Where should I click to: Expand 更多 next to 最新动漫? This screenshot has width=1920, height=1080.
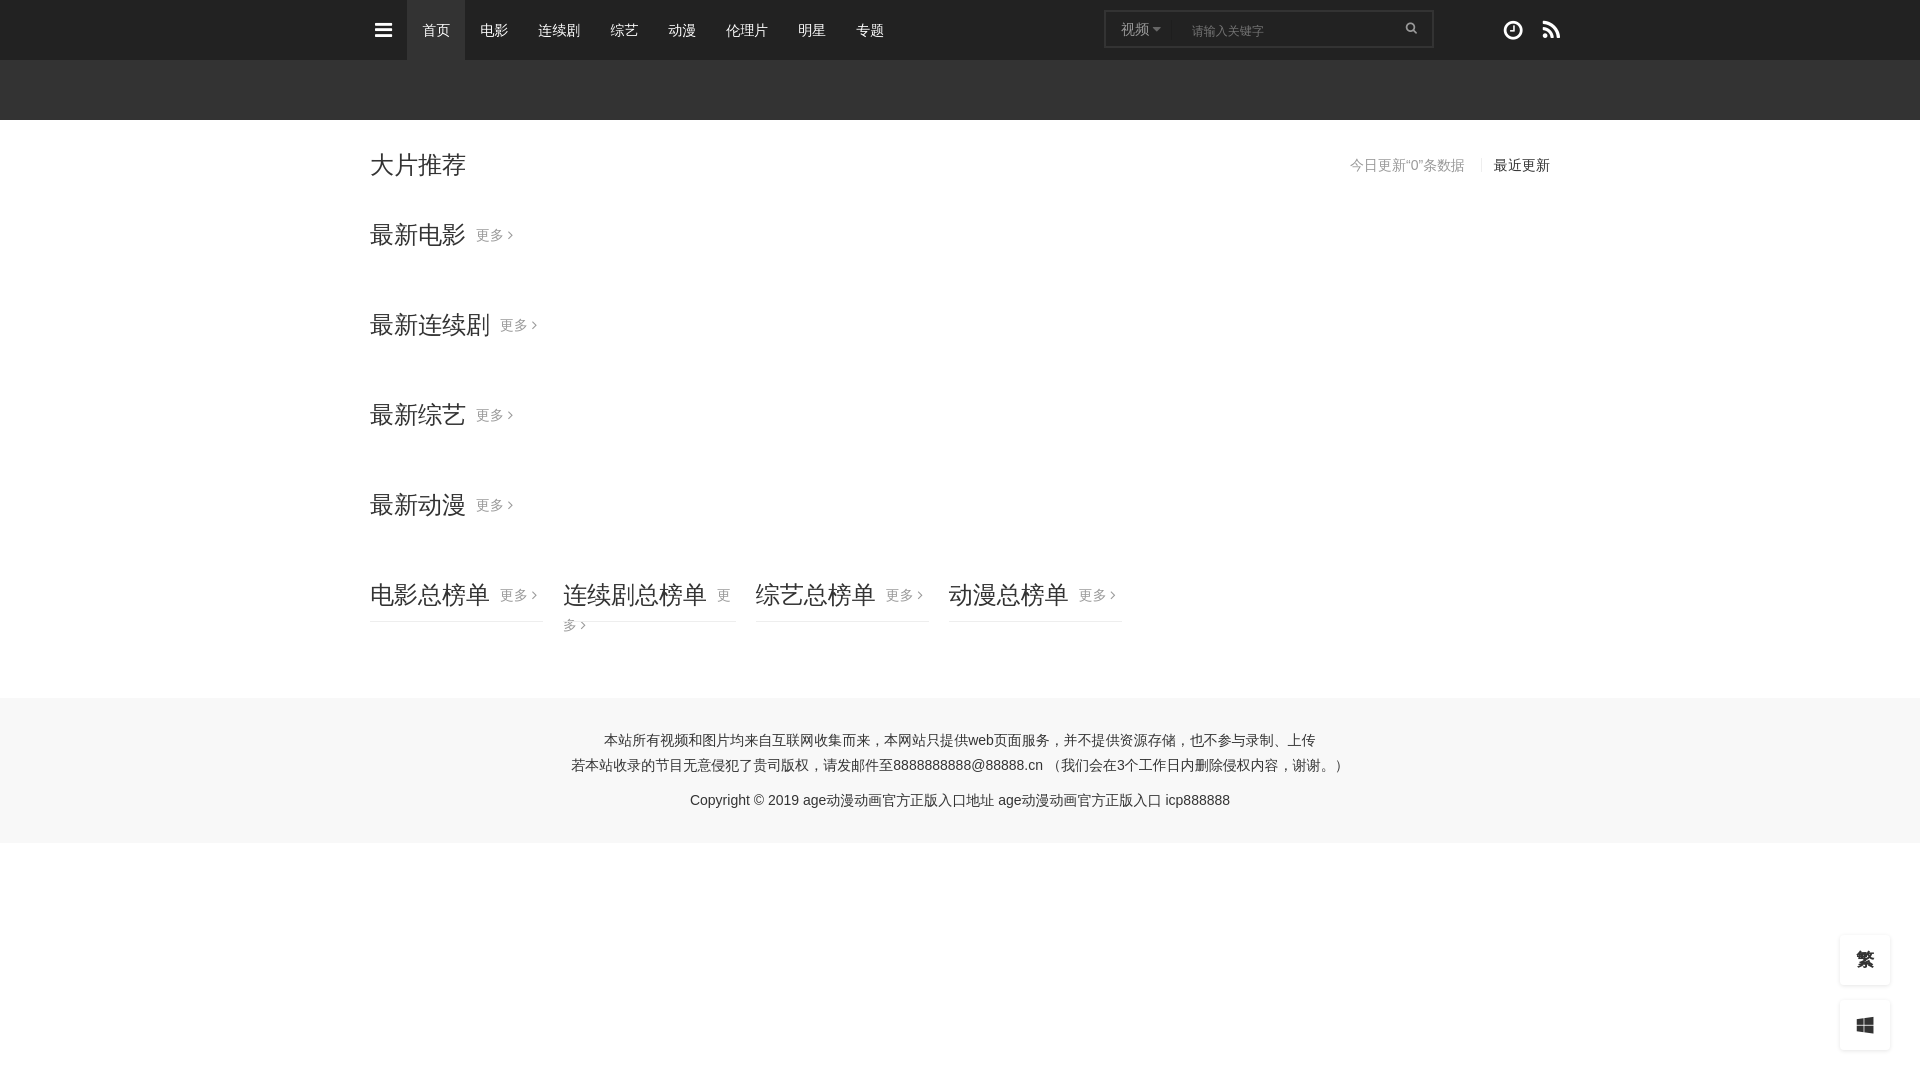point(494,506)
